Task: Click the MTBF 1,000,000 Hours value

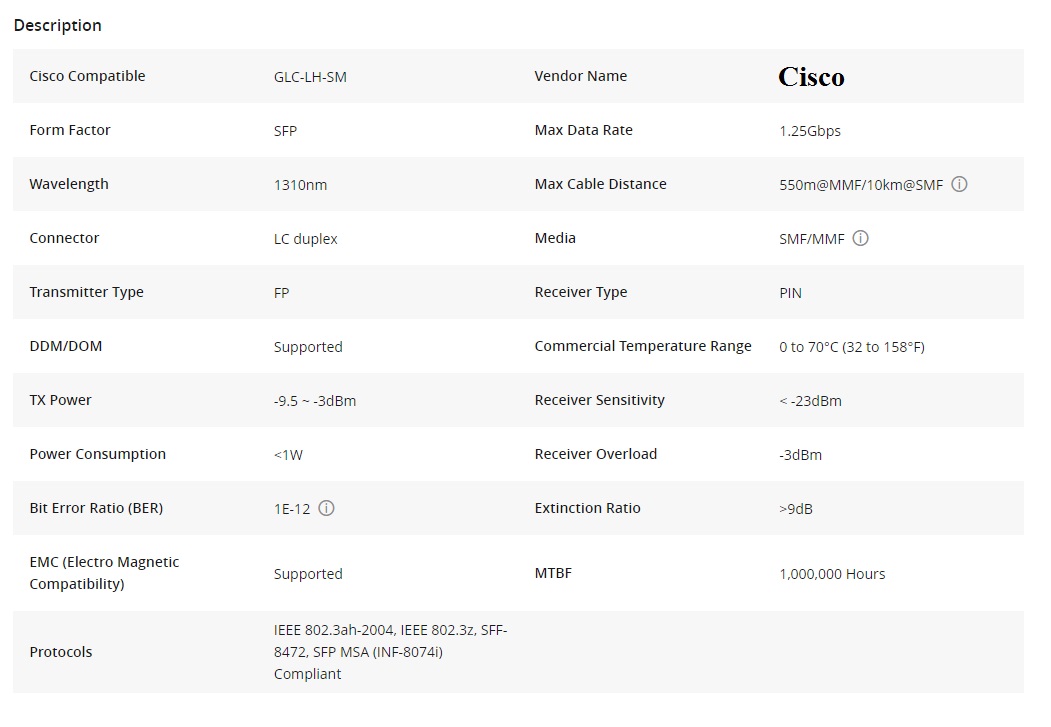Action: point(832,574)
